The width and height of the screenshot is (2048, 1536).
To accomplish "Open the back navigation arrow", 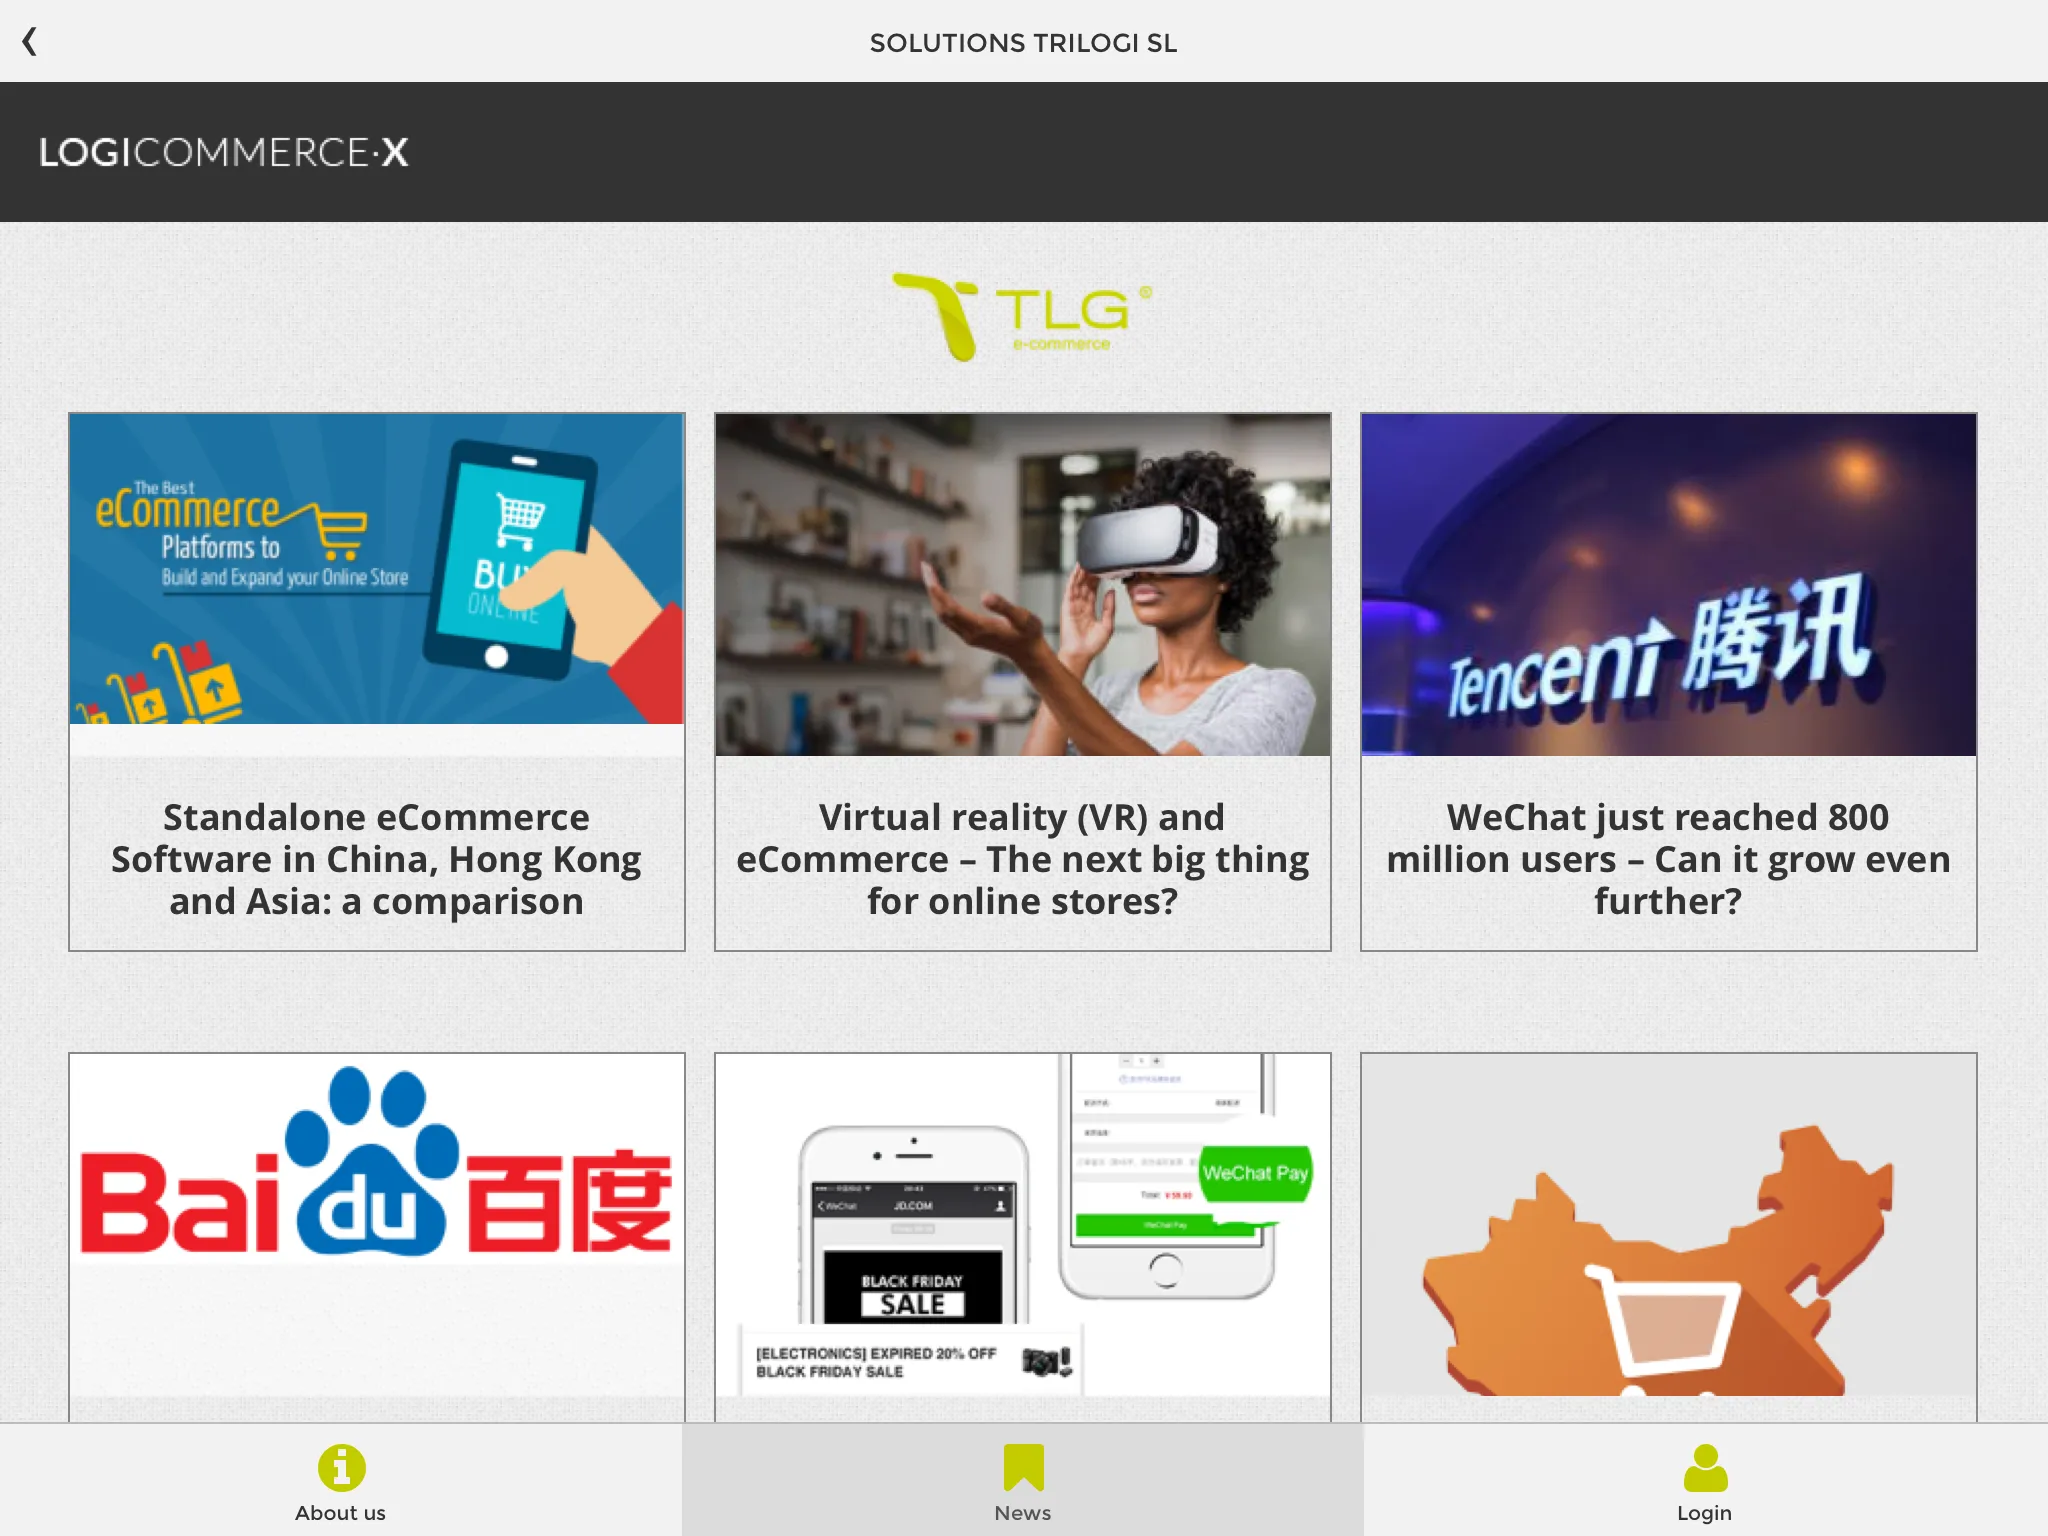I will [x=27, y=40].
